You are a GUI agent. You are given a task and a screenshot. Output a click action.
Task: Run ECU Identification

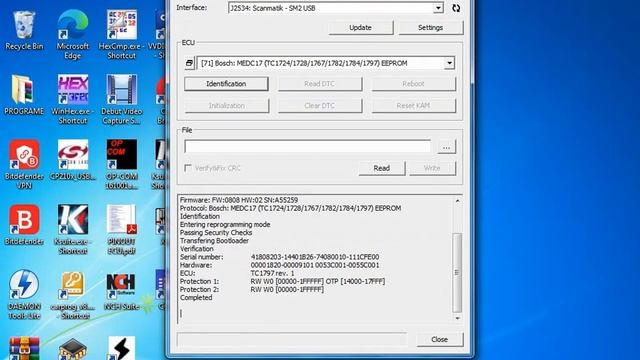pos(226,84)
